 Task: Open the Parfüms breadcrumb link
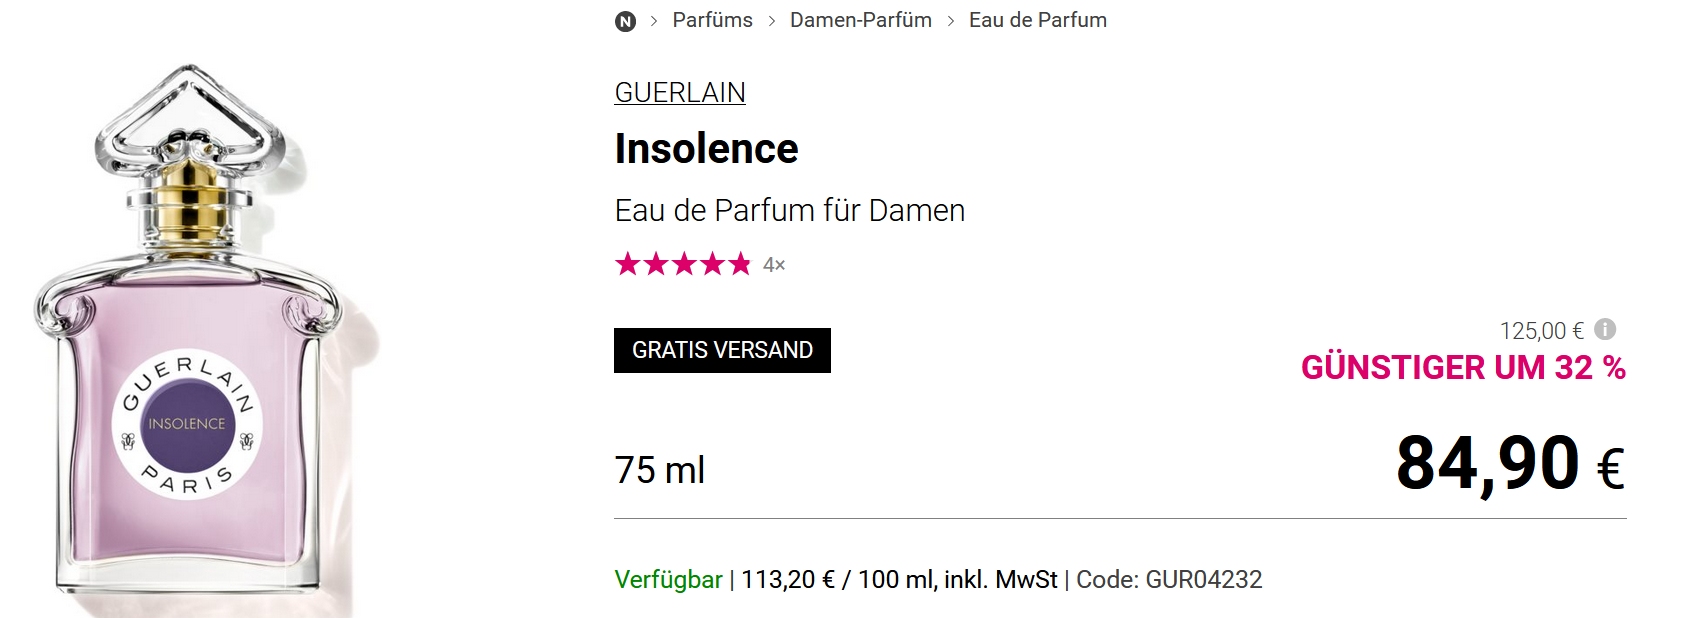point(712,20)
